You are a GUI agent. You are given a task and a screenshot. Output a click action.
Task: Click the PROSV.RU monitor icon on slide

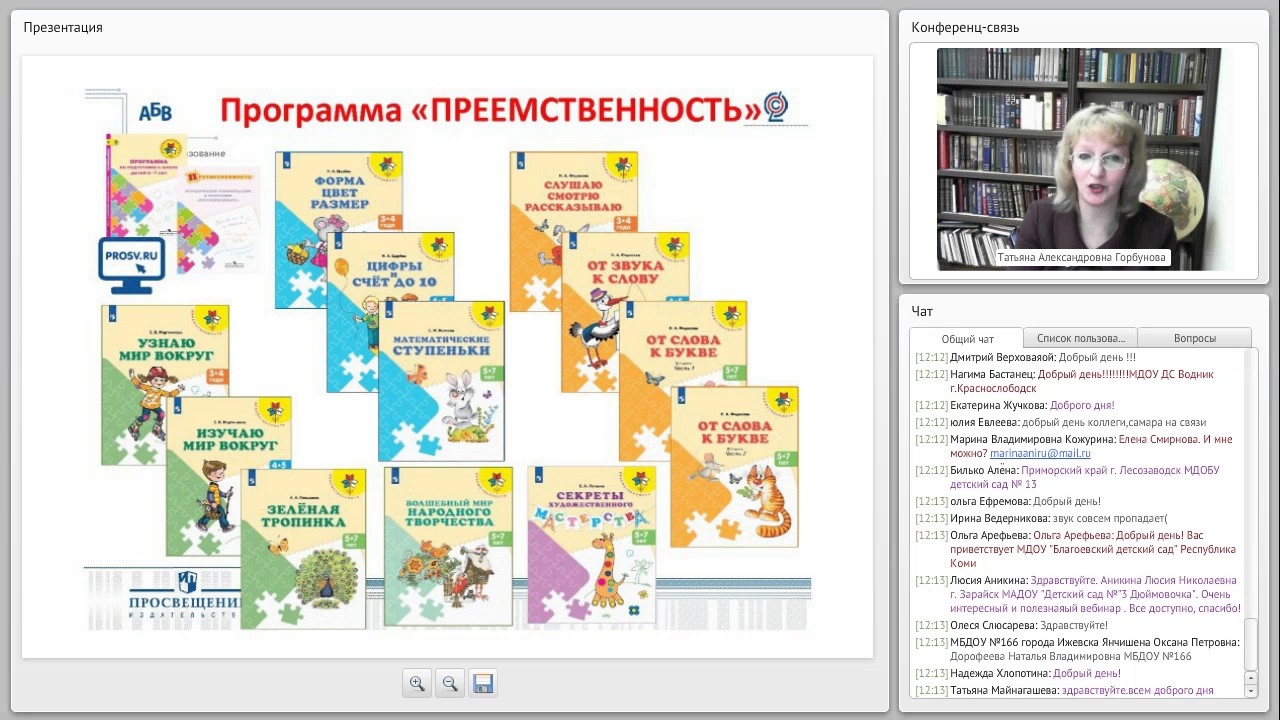click(132, 264)
